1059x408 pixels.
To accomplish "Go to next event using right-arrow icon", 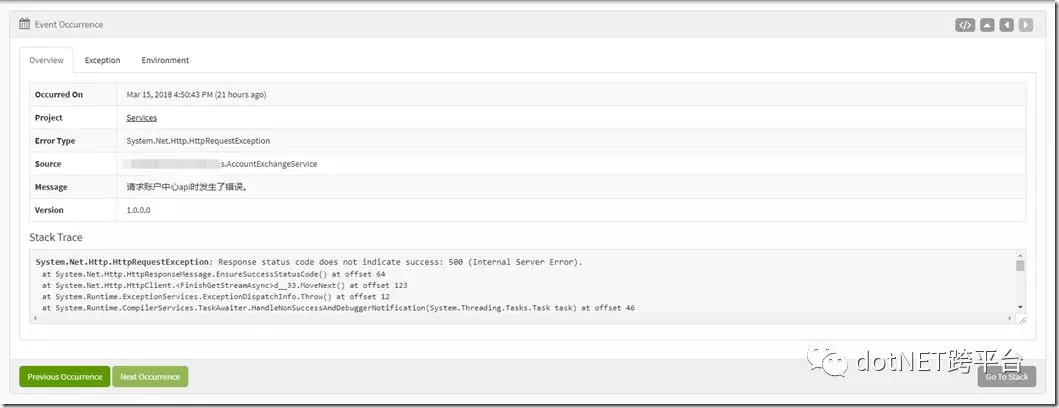I will click(x=1026, y=25).
